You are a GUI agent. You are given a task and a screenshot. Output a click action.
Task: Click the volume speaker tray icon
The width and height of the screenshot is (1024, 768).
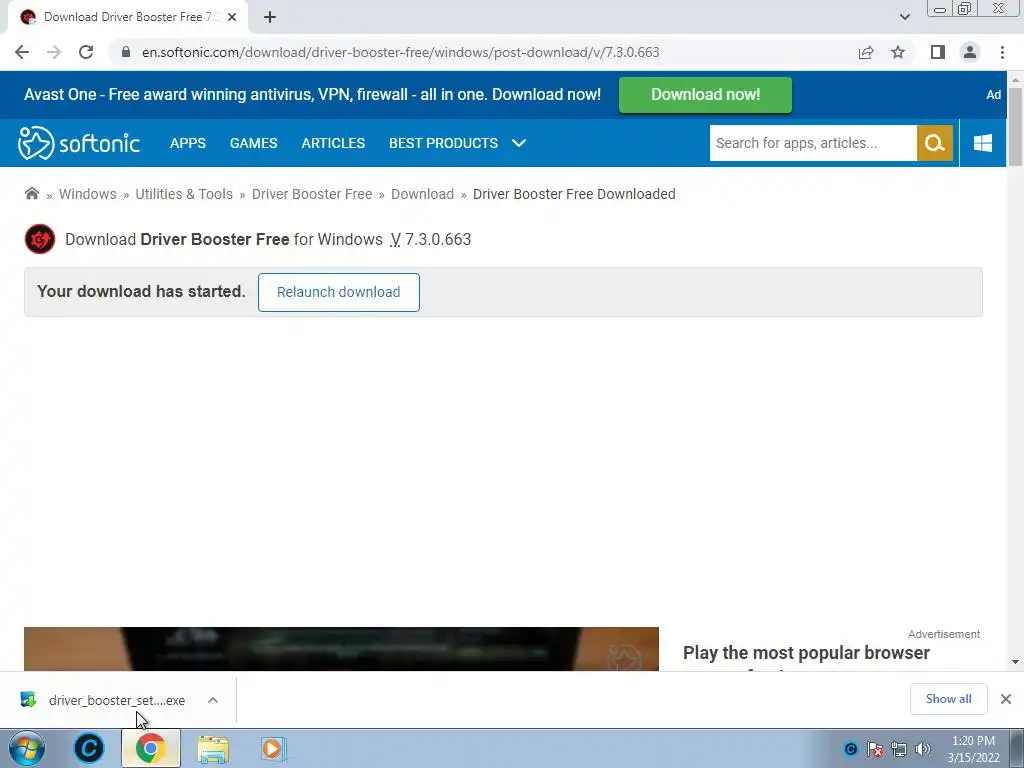click(923, 749)
